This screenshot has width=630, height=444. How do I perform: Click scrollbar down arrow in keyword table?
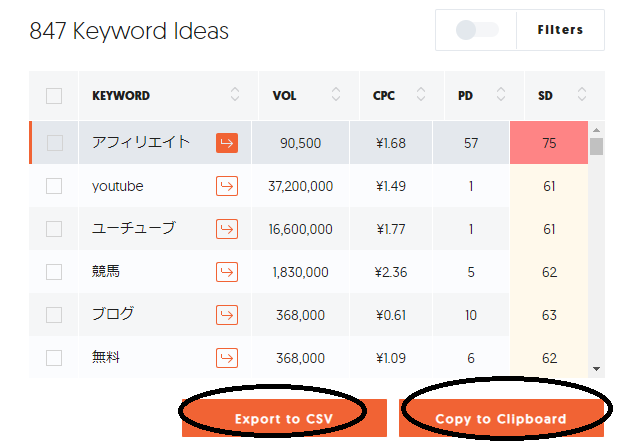pyautogui.click(x=597, y=369)
